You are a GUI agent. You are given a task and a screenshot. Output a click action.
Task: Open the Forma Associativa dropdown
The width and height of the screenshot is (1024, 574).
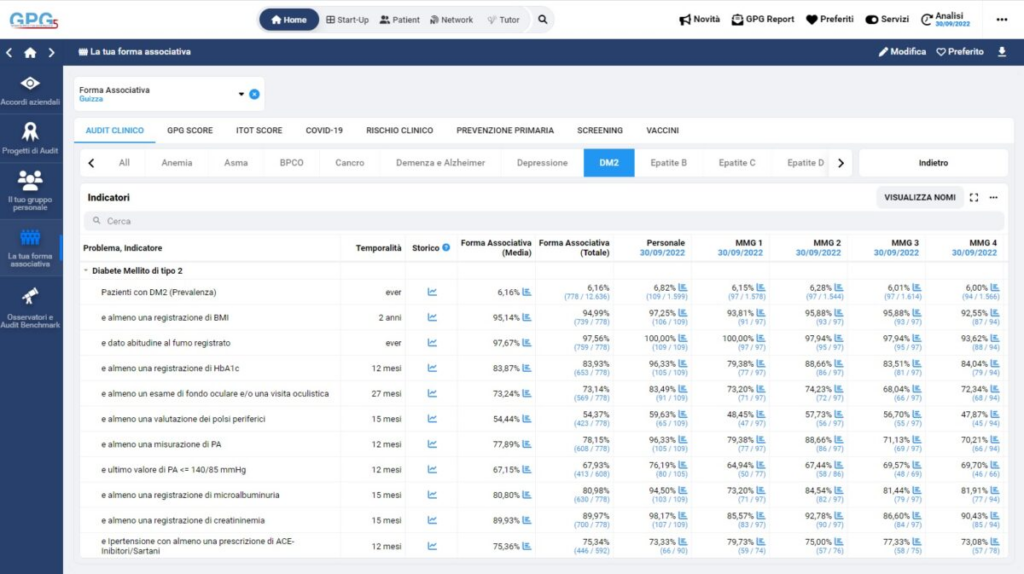pos(241,95)
